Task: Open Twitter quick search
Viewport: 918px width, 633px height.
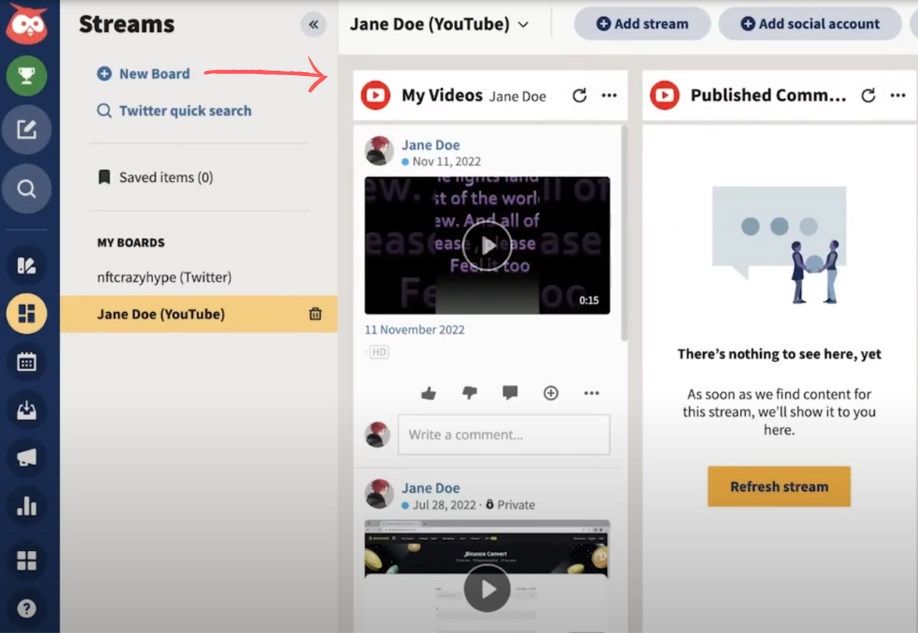Action: tap(174, 111)
